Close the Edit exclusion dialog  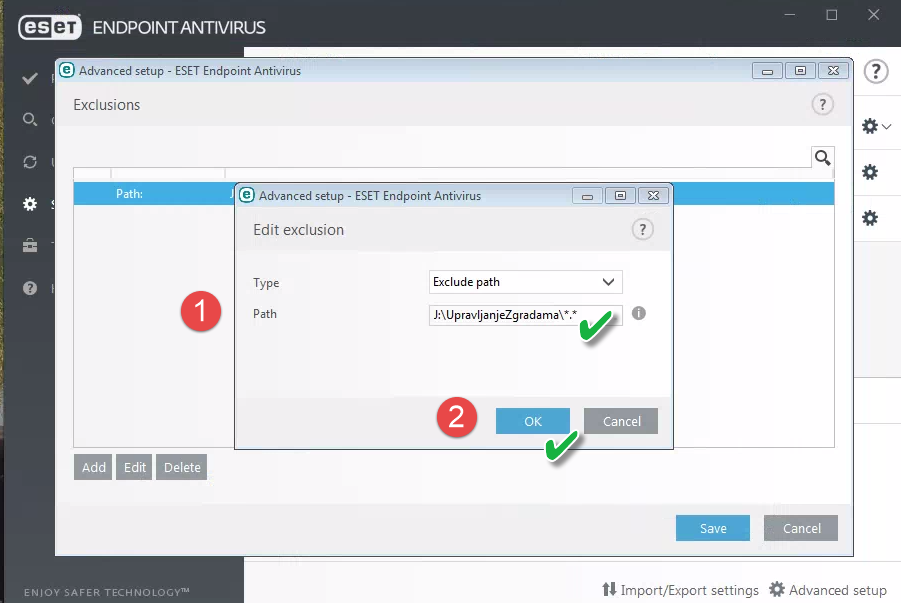point(653,196)
